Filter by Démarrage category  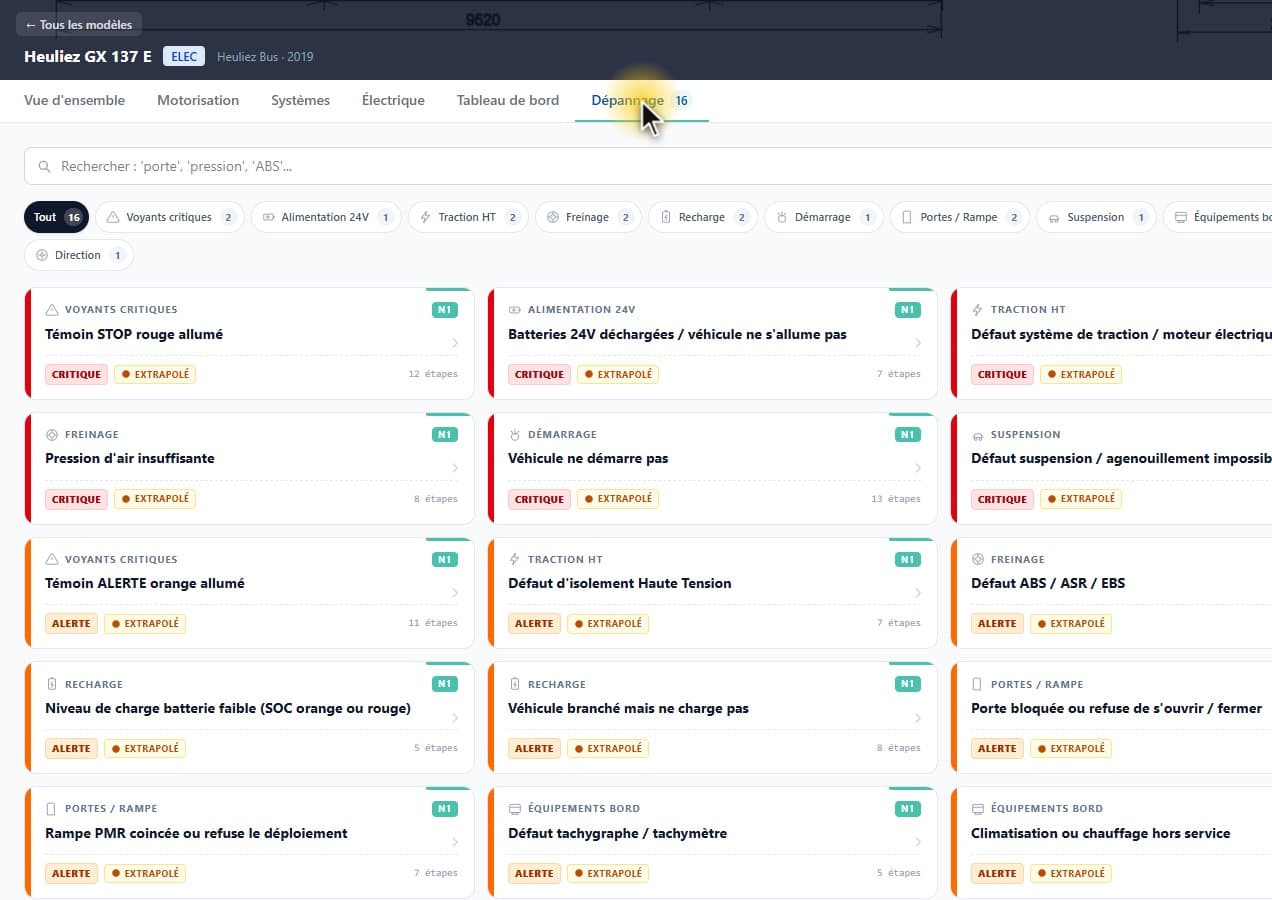click(x=824, y=217)
